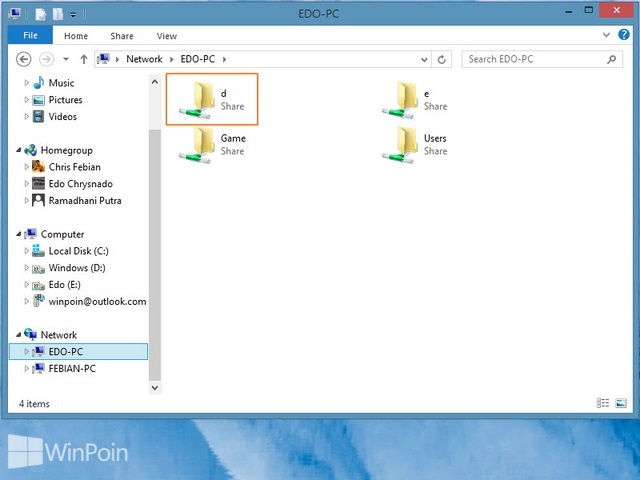Expand the Music tree node
This screenshot has height=480, width=640.
(27, 83)
